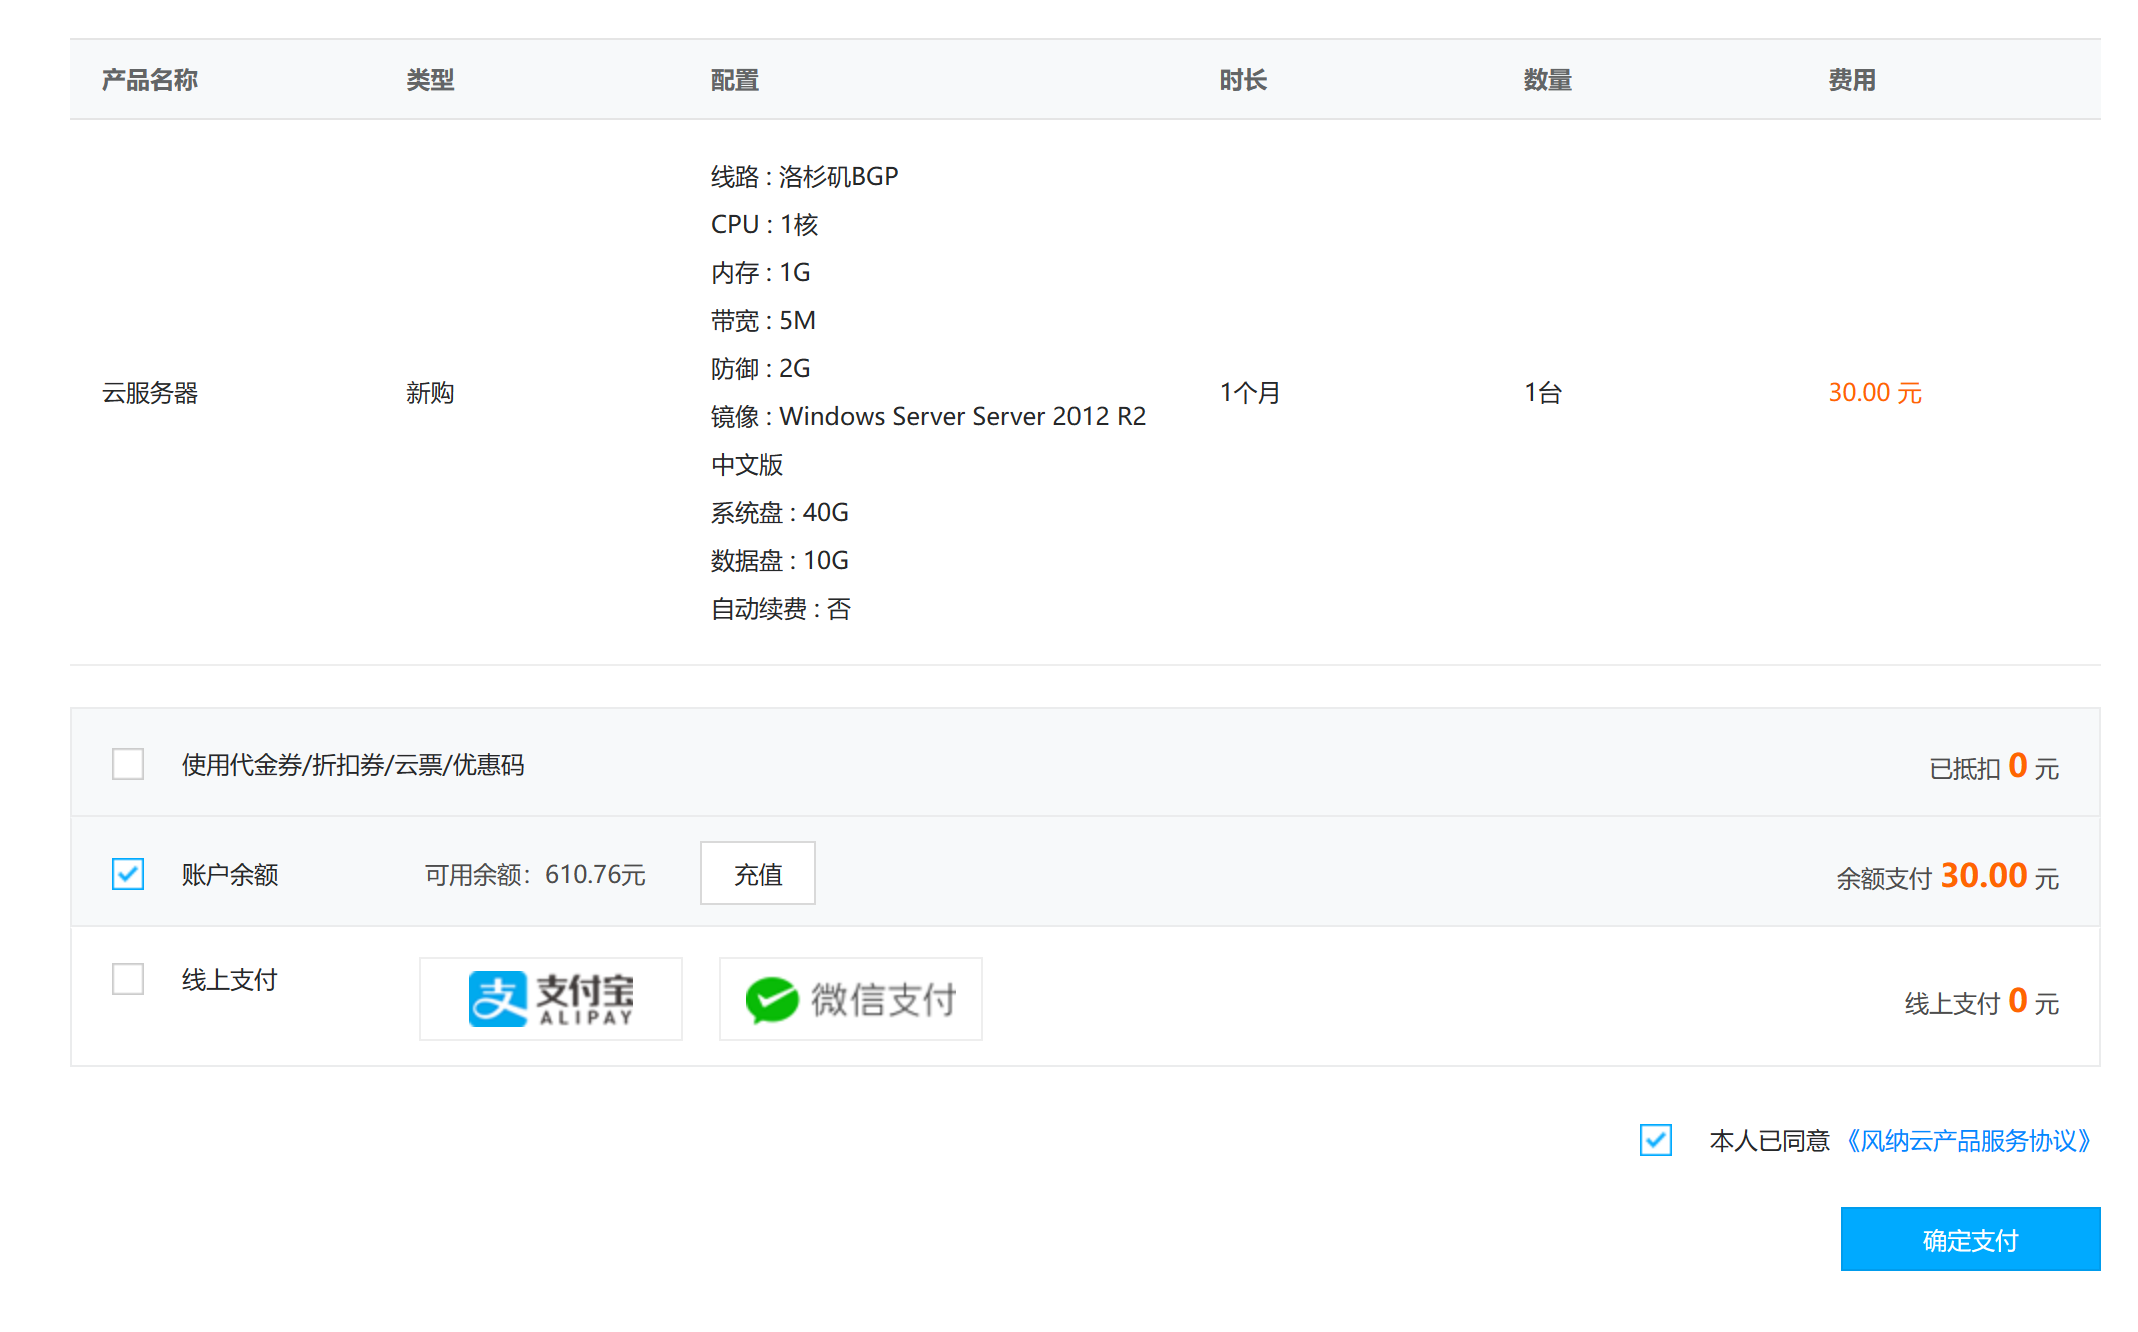
Task: Click the Alipay blue logo symbol
Action: pyautogui.click(x=498, y=997)
